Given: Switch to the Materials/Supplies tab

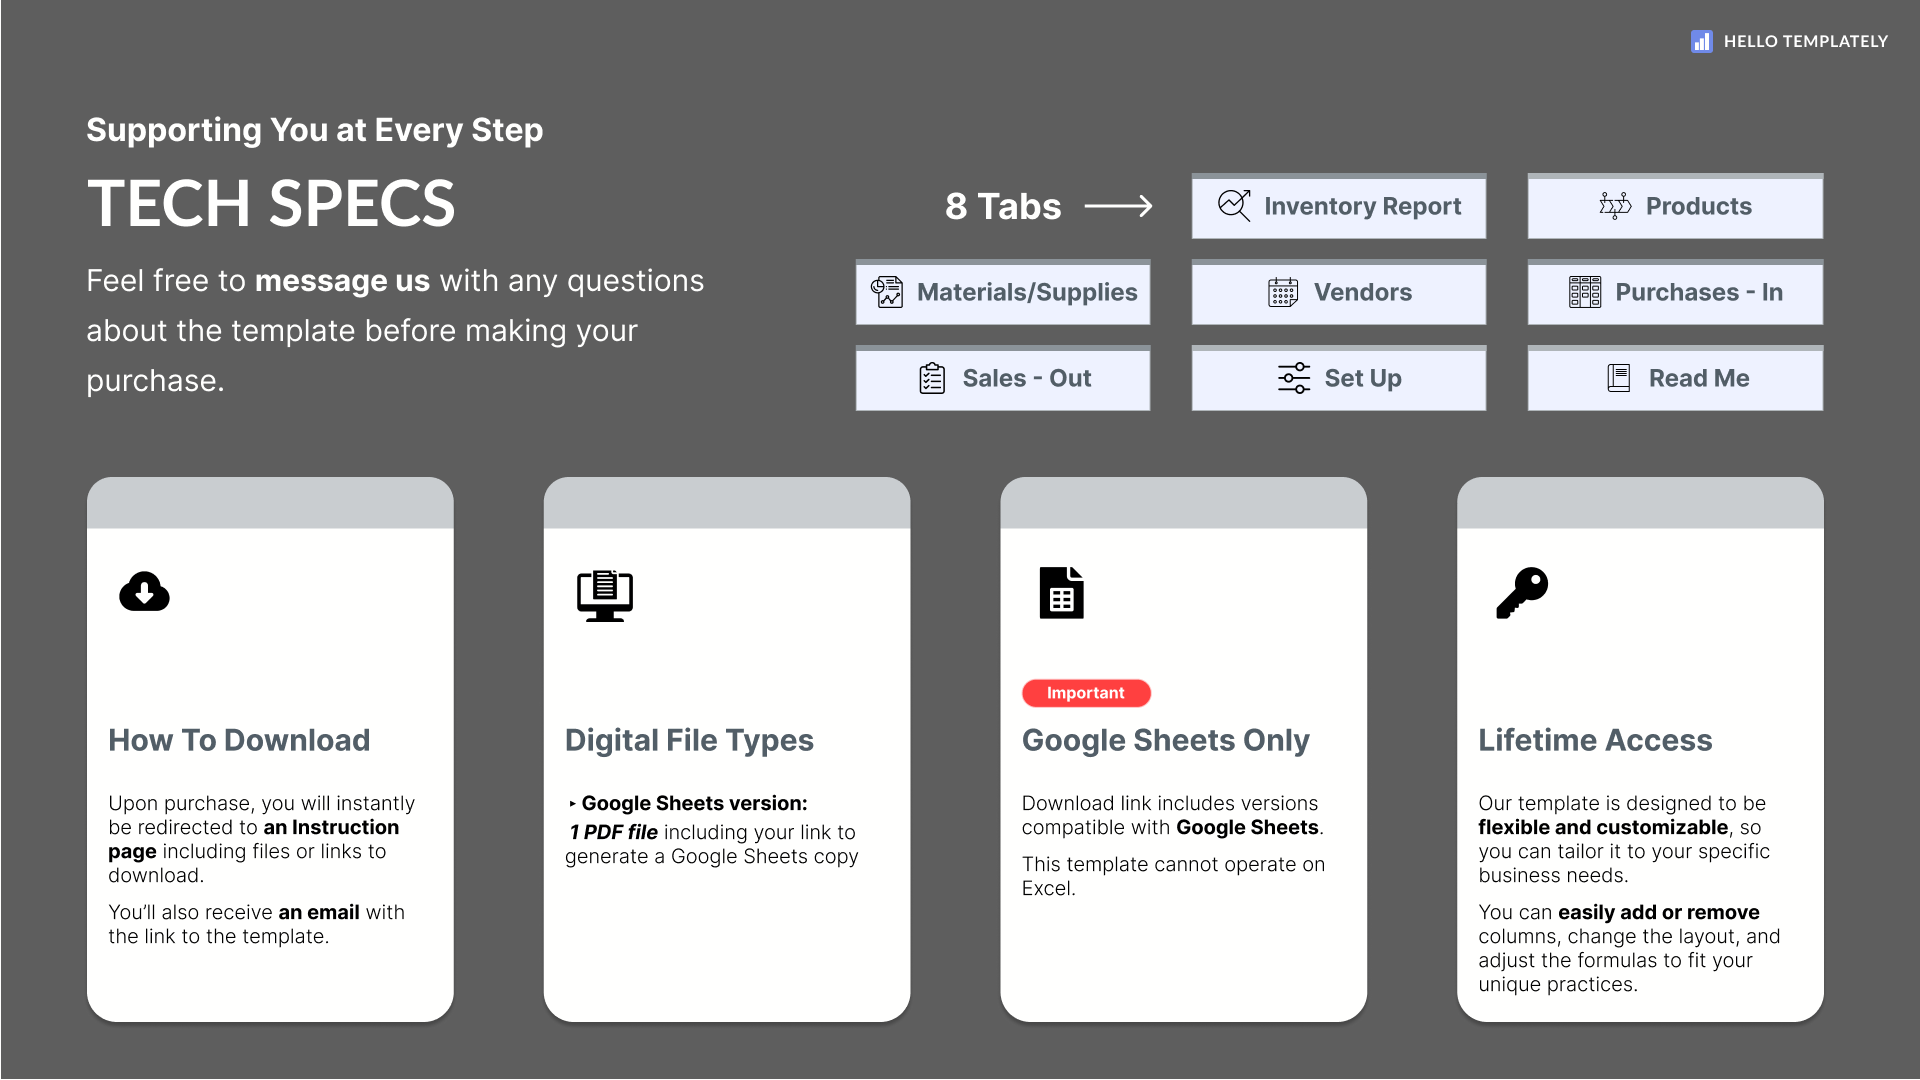Looking at the screenshot, I should tap(1026, 292).
